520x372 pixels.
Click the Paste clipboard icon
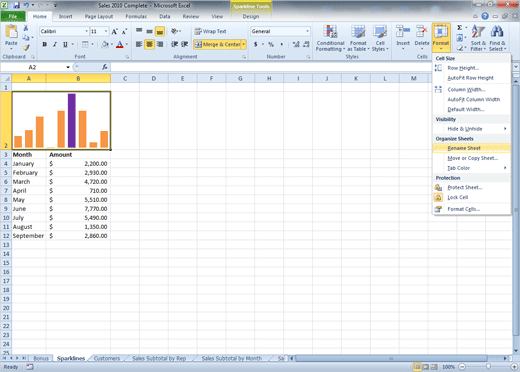(x=12, y=32)
